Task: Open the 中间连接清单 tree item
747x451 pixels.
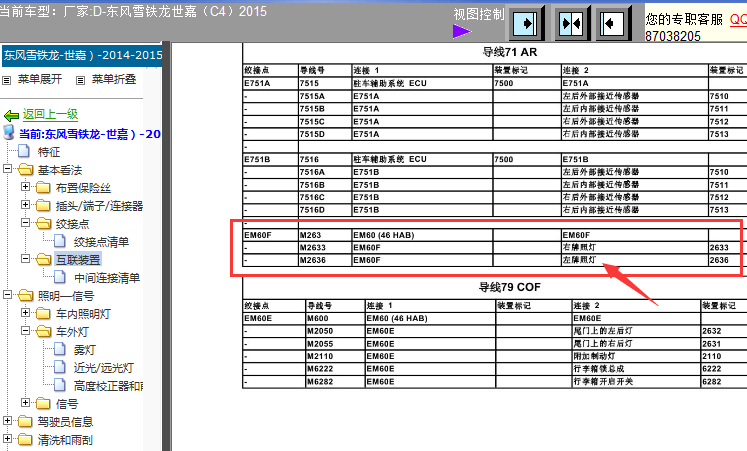Action: coord(107,279)
